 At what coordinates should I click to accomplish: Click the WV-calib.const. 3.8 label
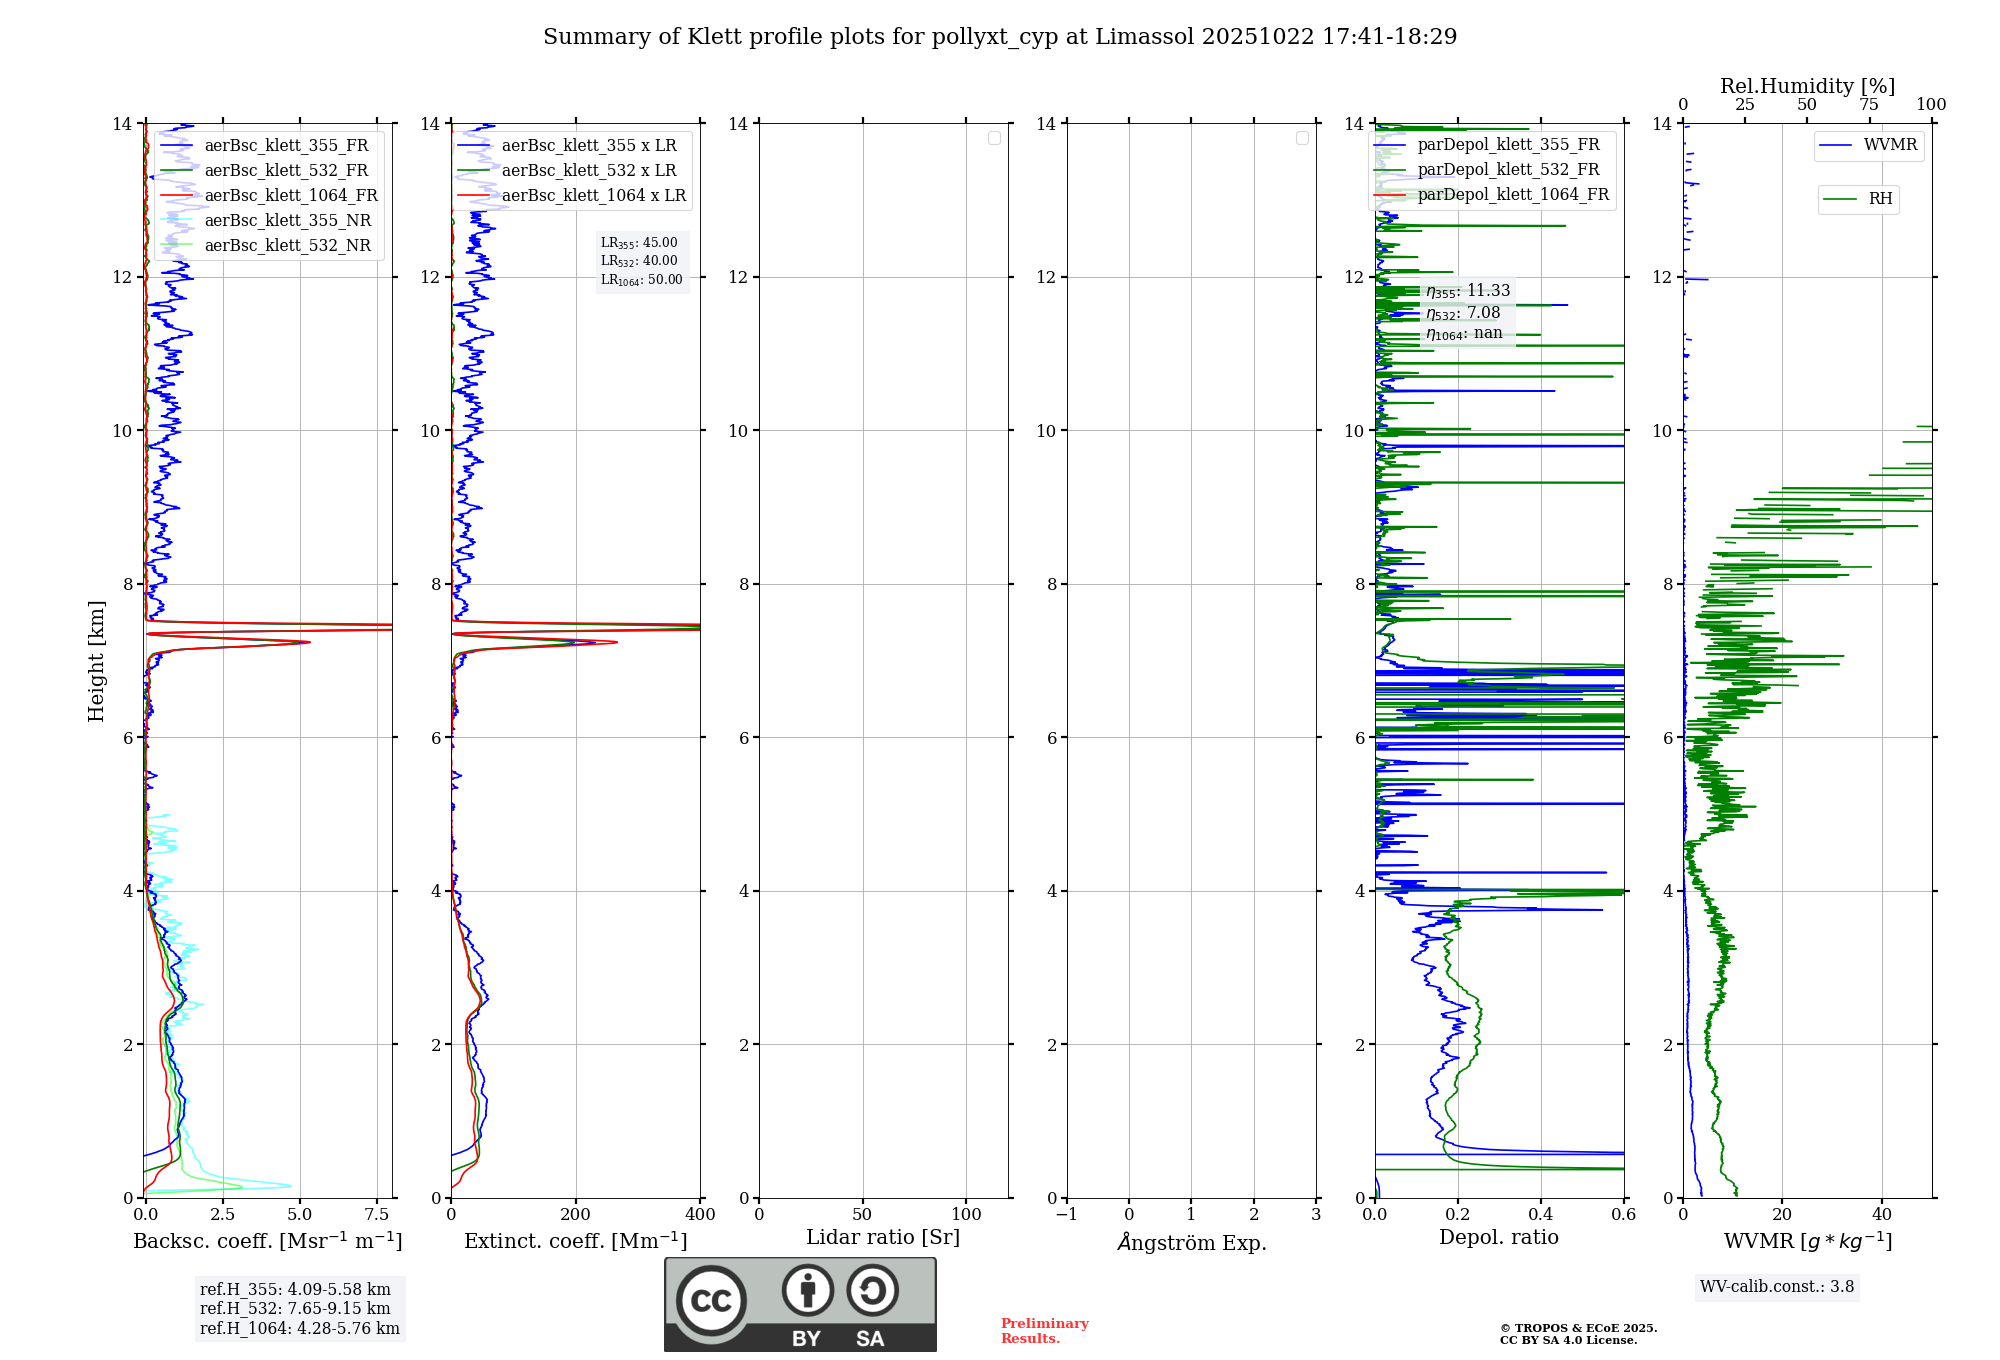point(1776,1287)
